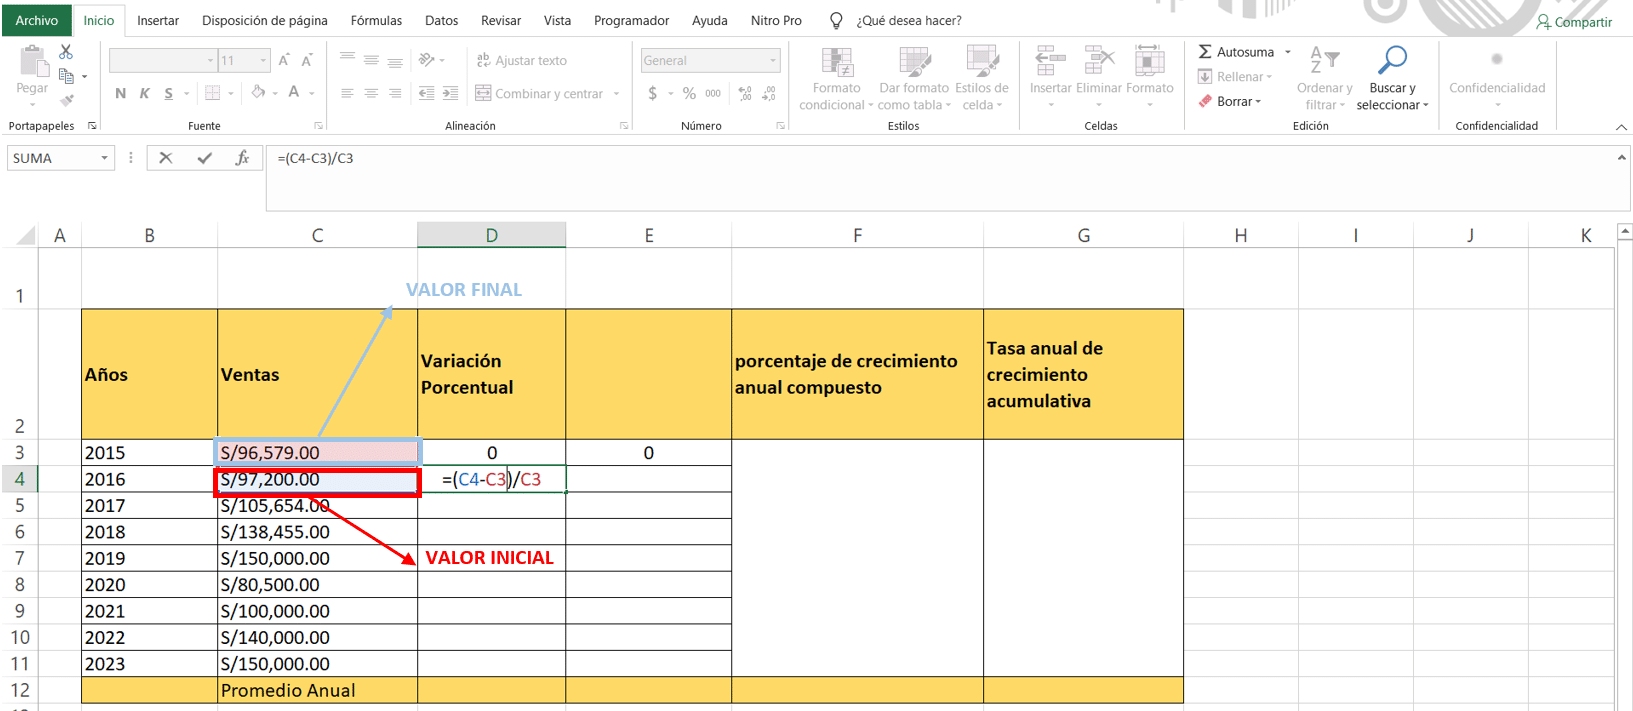Open the Datos tab
1633x711 pixels.
tap(441, 20)
